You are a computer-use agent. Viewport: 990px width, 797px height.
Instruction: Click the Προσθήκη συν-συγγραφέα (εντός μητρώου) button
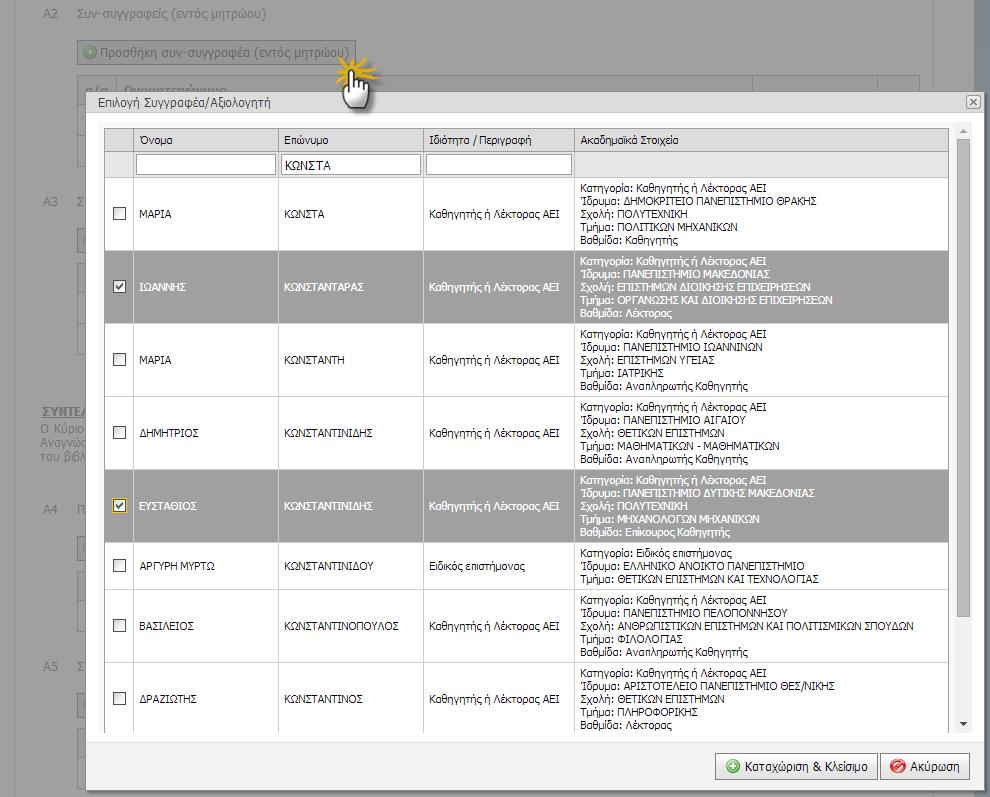[x=217, y=52]
